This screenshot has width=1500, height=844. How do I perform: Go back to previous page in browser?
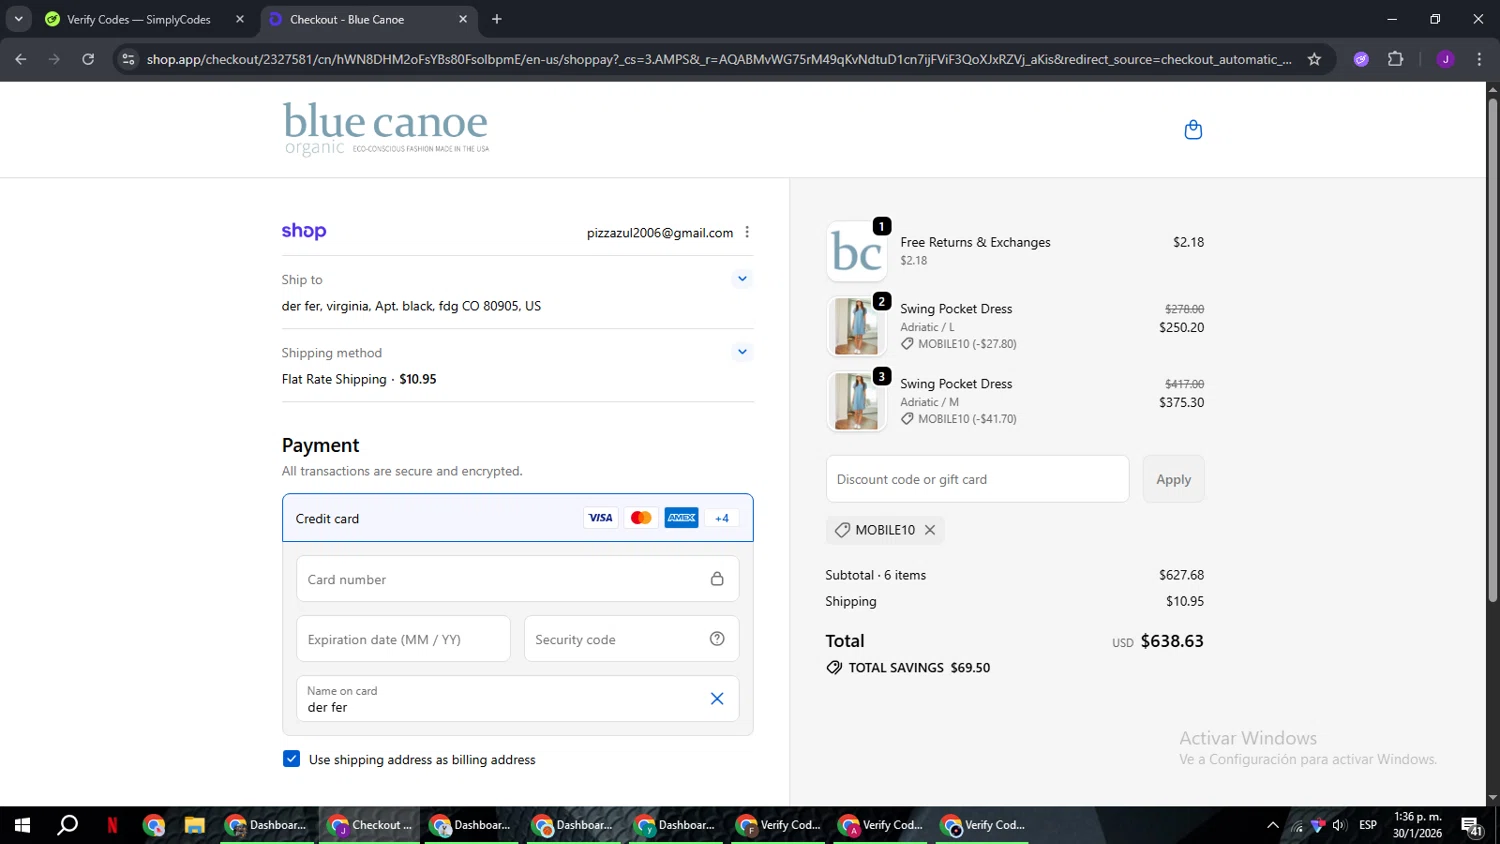pyautogui.click(x=20, y=59)
